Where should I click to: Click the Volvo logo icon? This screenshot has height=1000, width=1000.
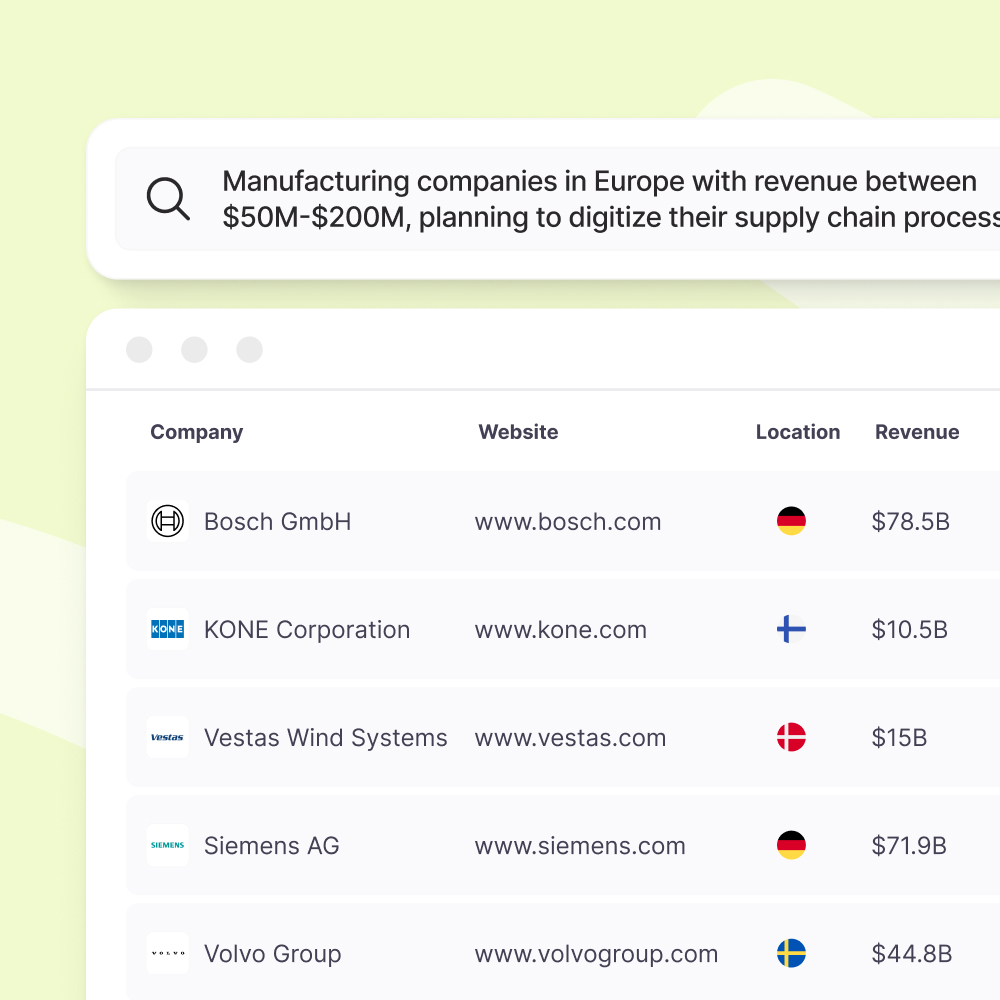click(168, 953)
